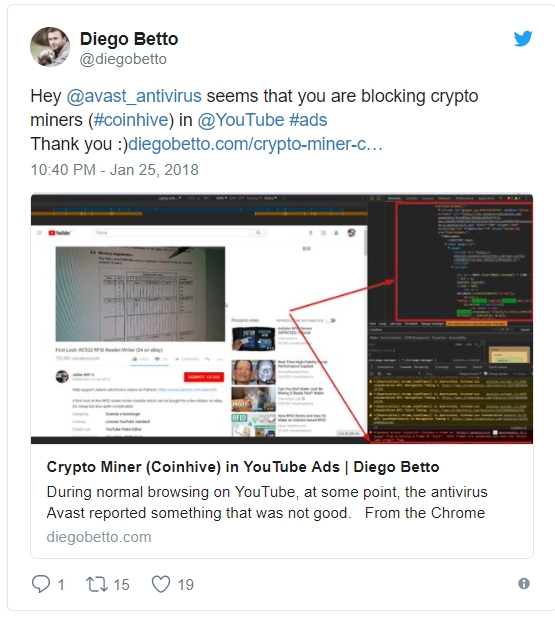Open the @YouTube mention link
The height and width of the screenshot is (617, 555).
240,120
